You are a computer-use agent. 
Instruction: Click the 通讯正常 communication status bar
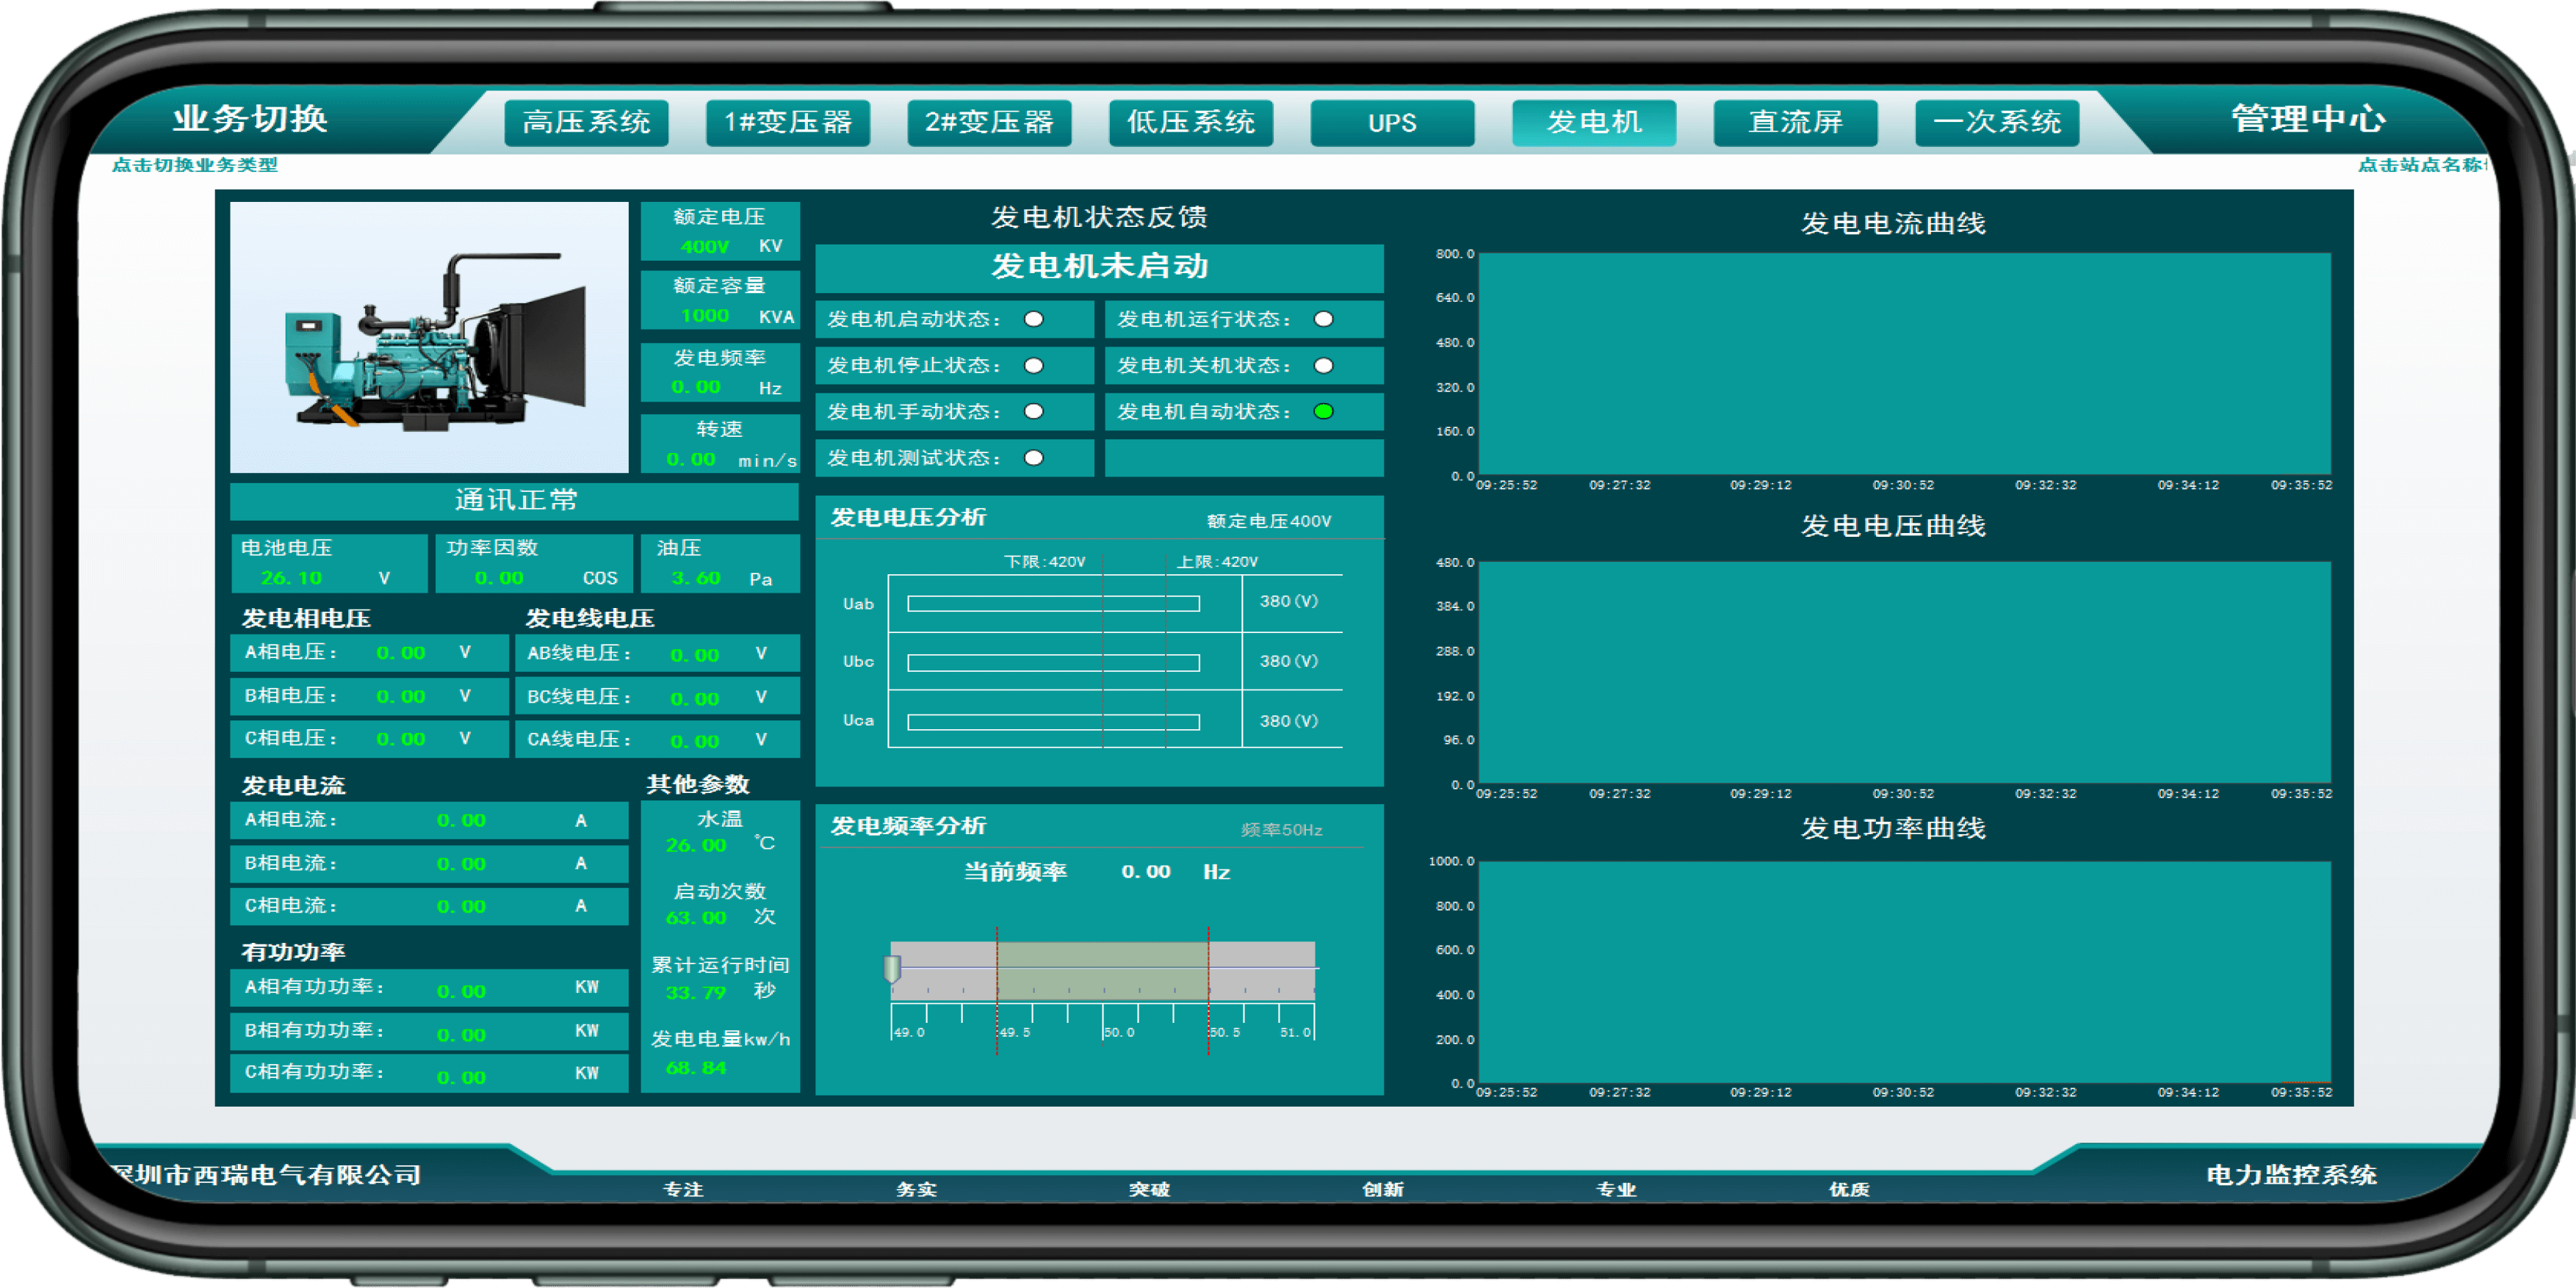pos(515,500)
